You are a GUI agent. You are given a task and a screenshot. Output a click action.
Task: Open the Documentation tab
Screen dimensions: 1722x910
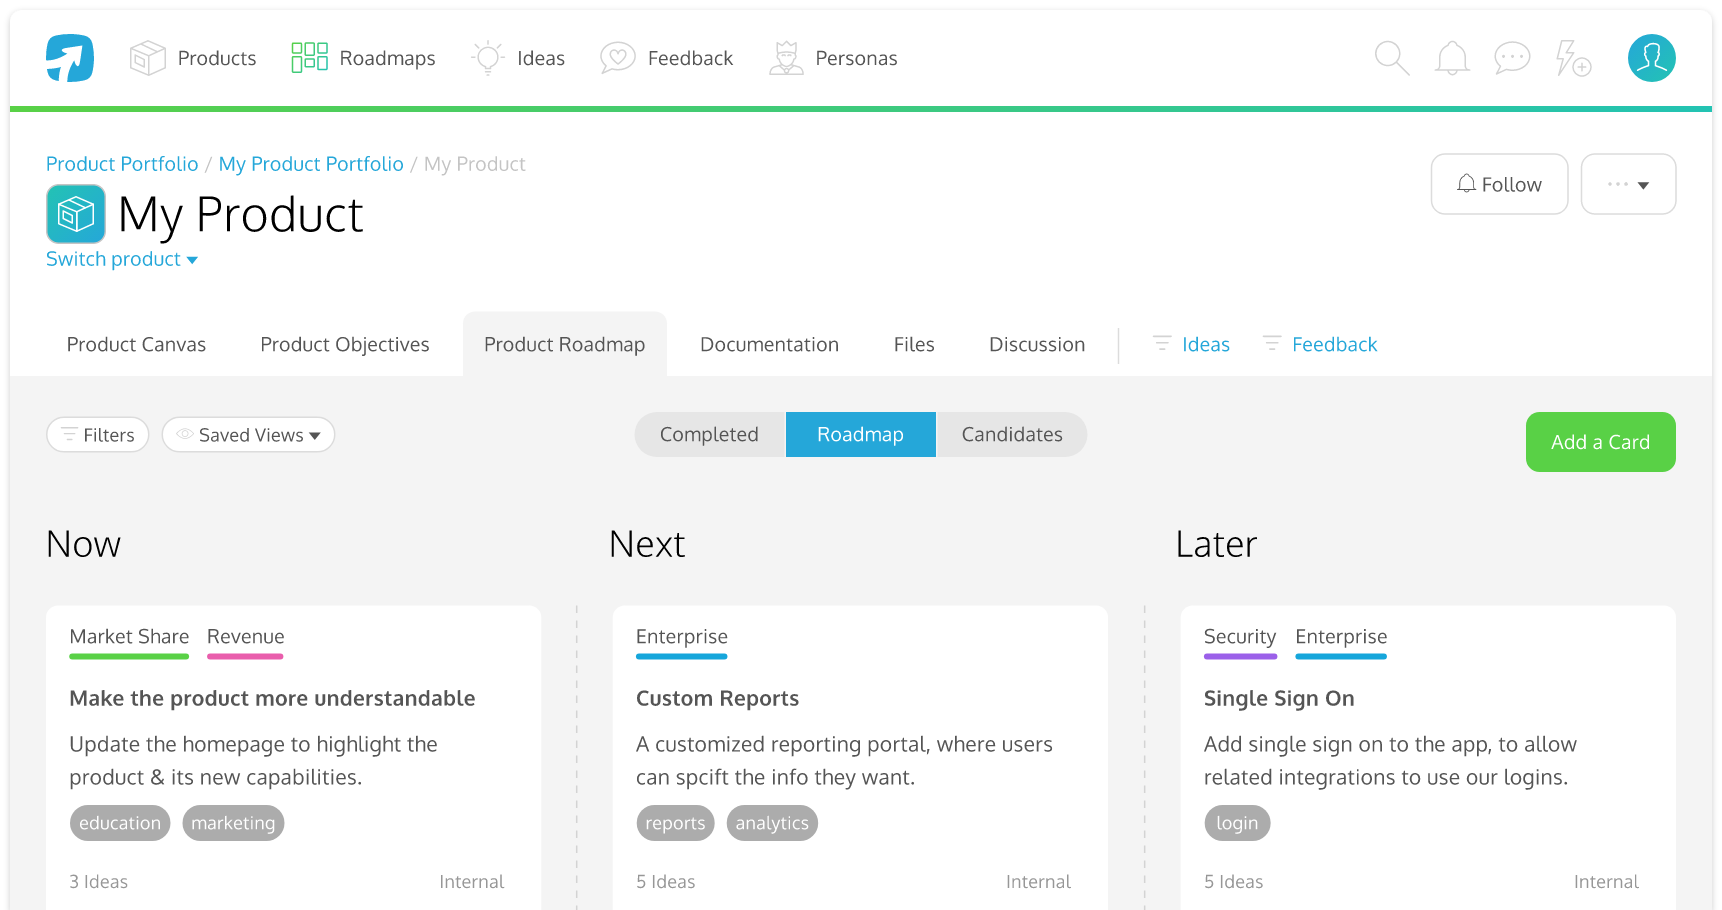769,344
